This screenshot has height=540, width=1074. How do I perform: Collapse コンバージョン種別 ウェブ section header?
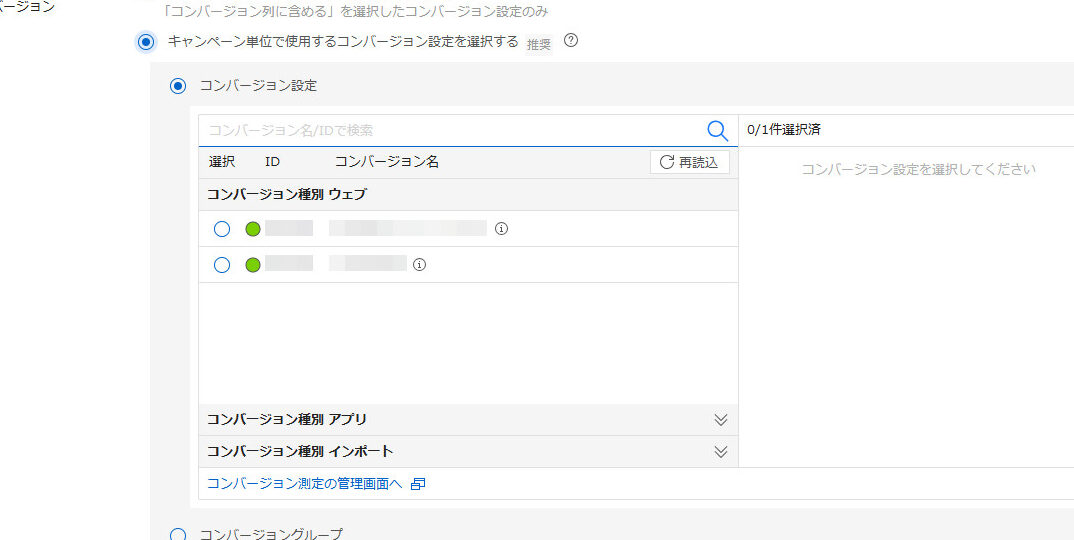469,195
